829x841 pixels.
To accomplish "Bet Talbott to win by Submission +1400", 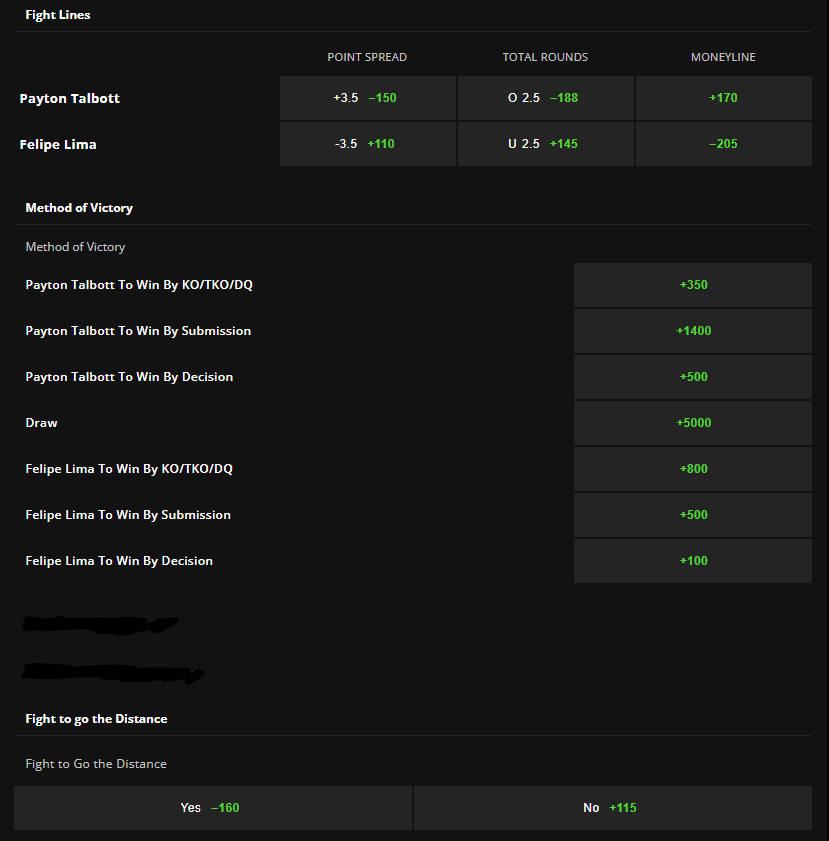I will click(x=692, y=331).
